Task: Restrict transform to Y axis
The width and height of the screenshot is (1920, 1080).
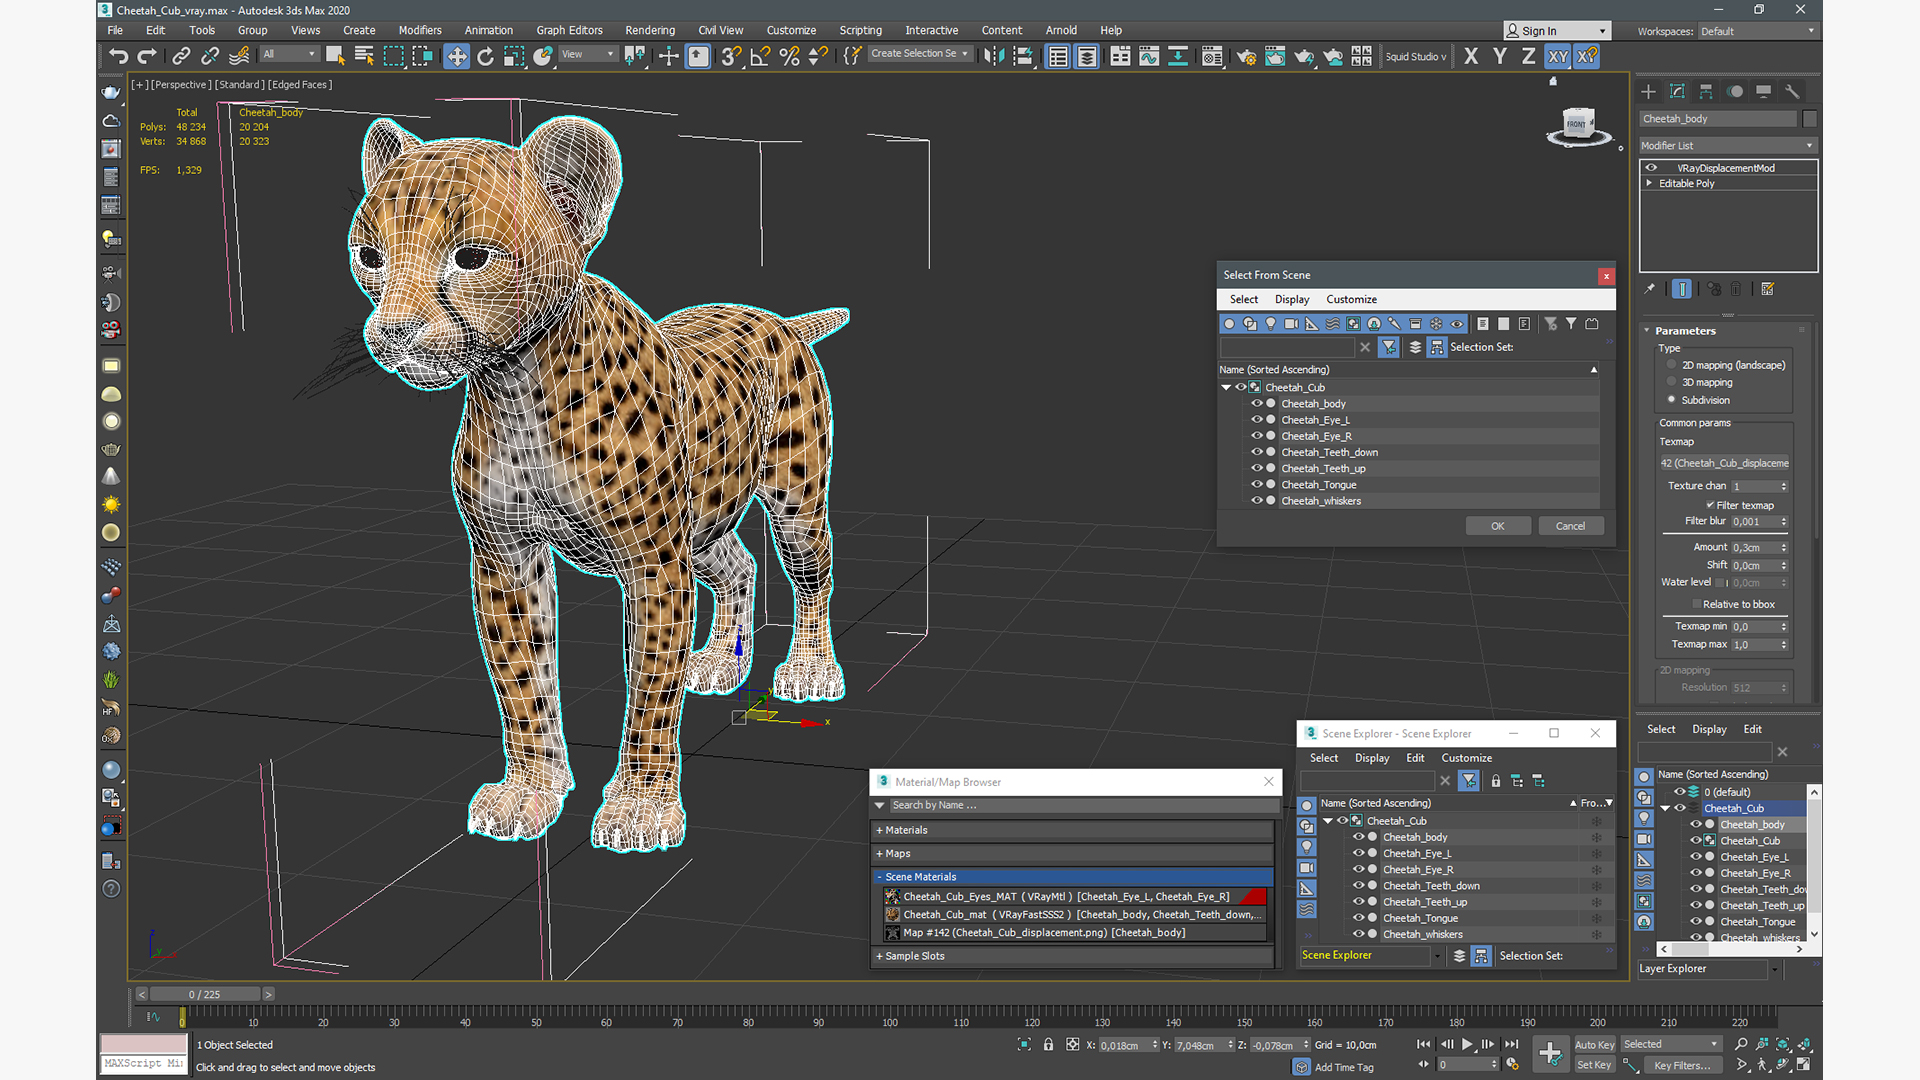Action: 1500,57
